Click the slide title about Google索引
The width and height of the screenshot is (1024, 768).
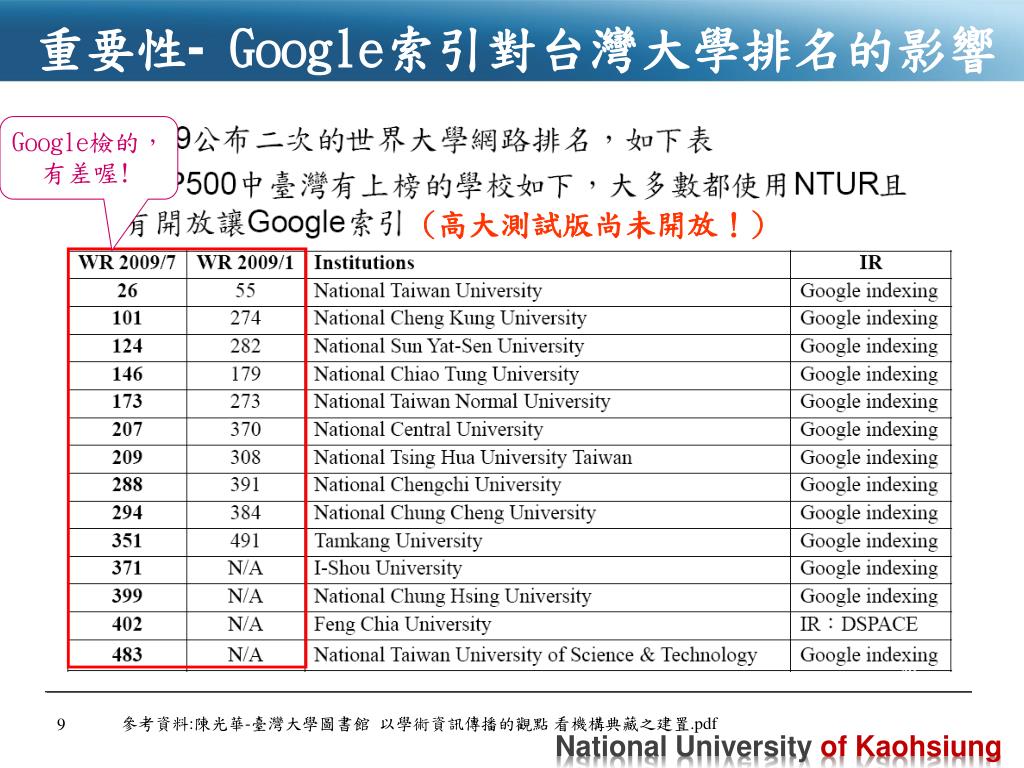point(516,49)
